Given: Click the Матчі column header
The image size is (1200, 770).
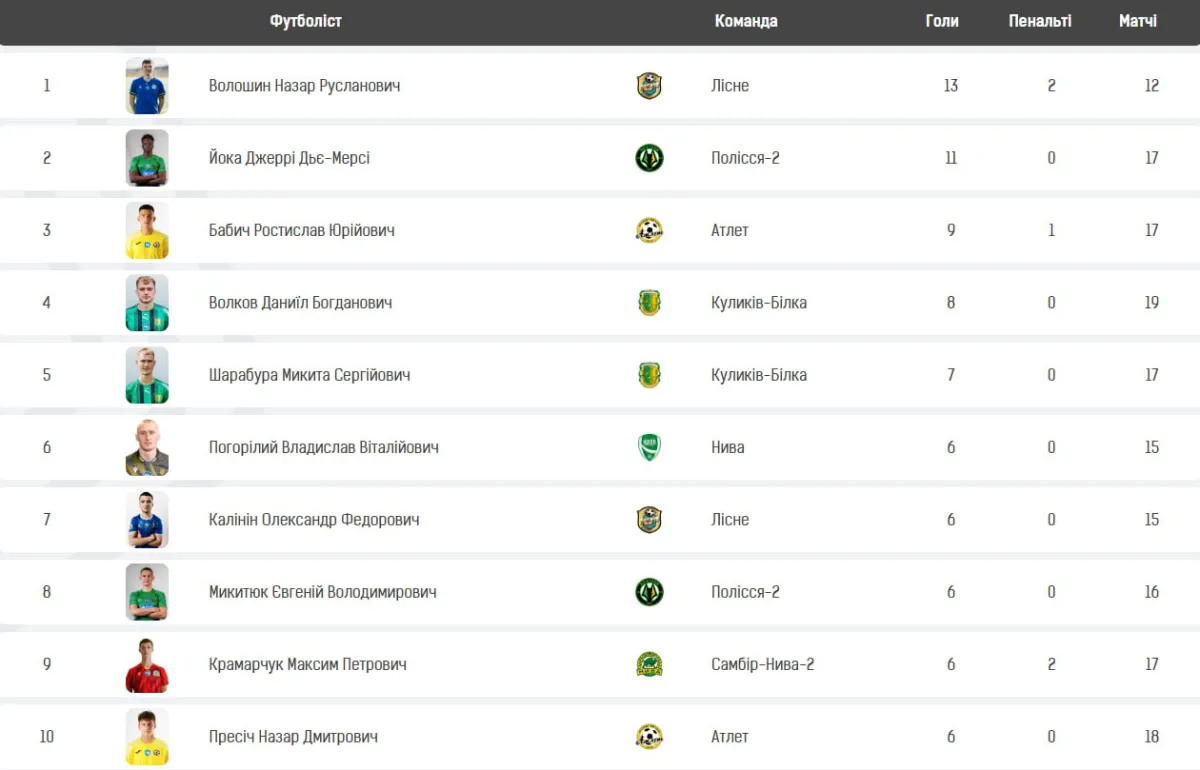Looking at the screenshot, I should tap(1137, 21).
